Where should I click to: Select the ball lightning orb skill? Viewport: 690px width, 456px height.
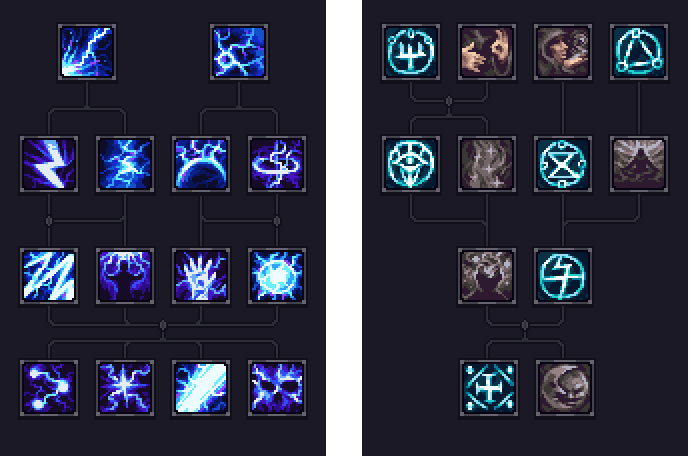pyautogui.click(x=277, y=276)
